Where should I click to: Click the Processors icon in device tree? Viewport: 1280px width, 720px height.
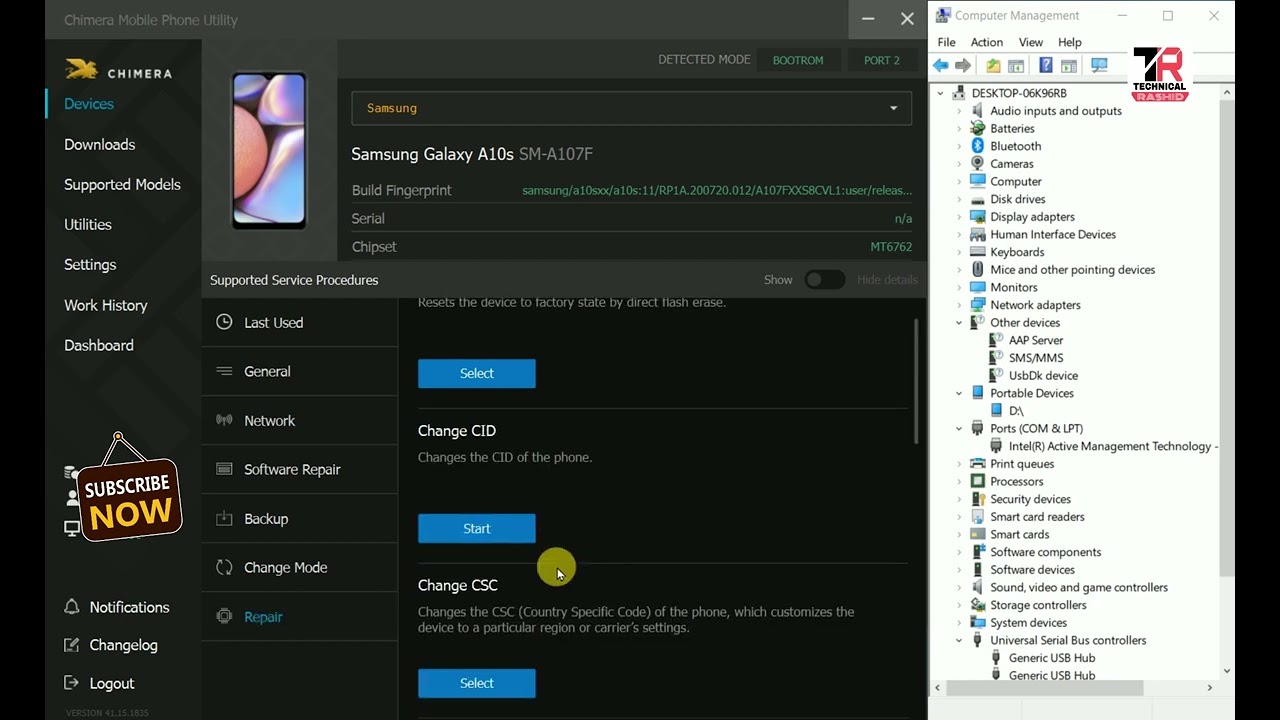tap(978, 481)
